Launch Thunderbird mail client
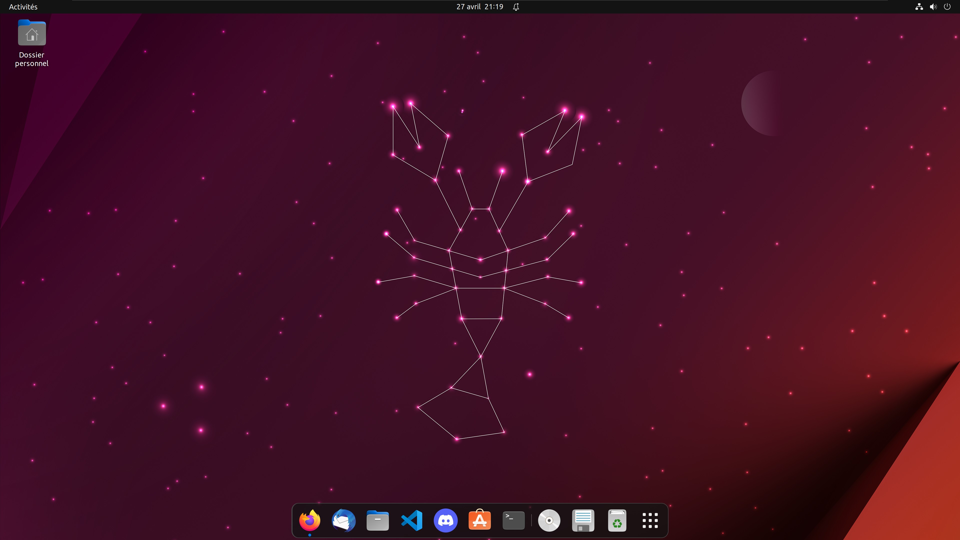This screenshot has width=960, height=540. pos(343,520)
